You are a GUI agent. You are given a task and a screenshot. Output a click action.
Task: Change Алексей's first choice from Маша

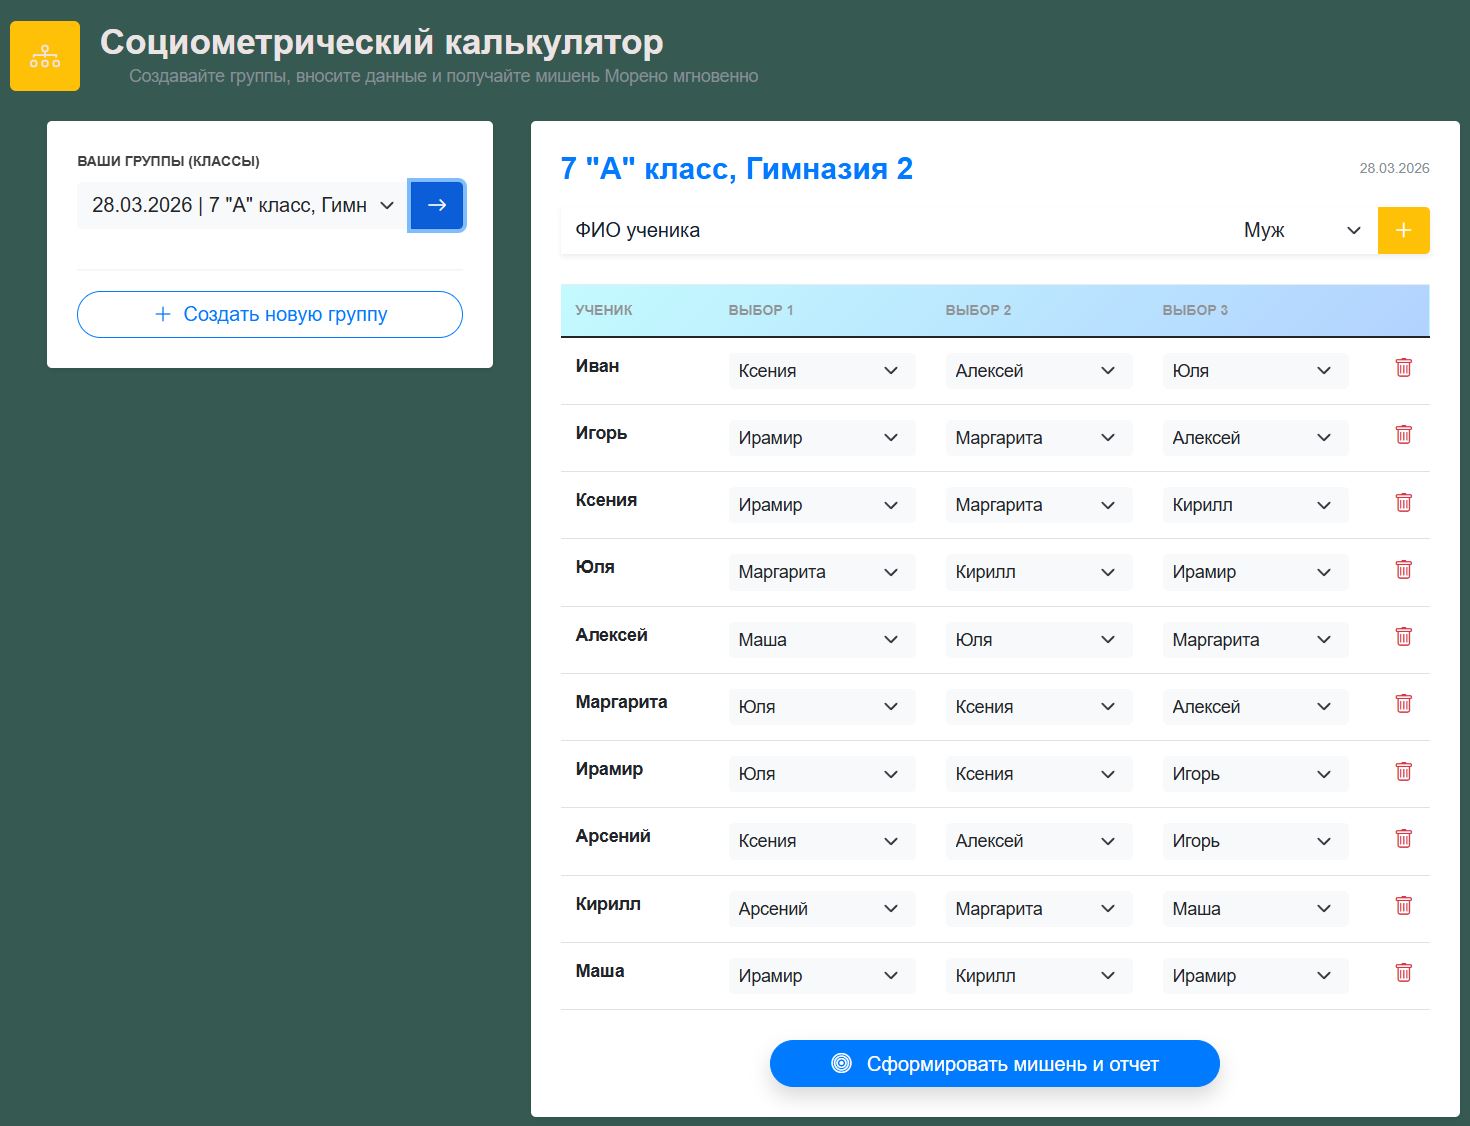point(821,639)
